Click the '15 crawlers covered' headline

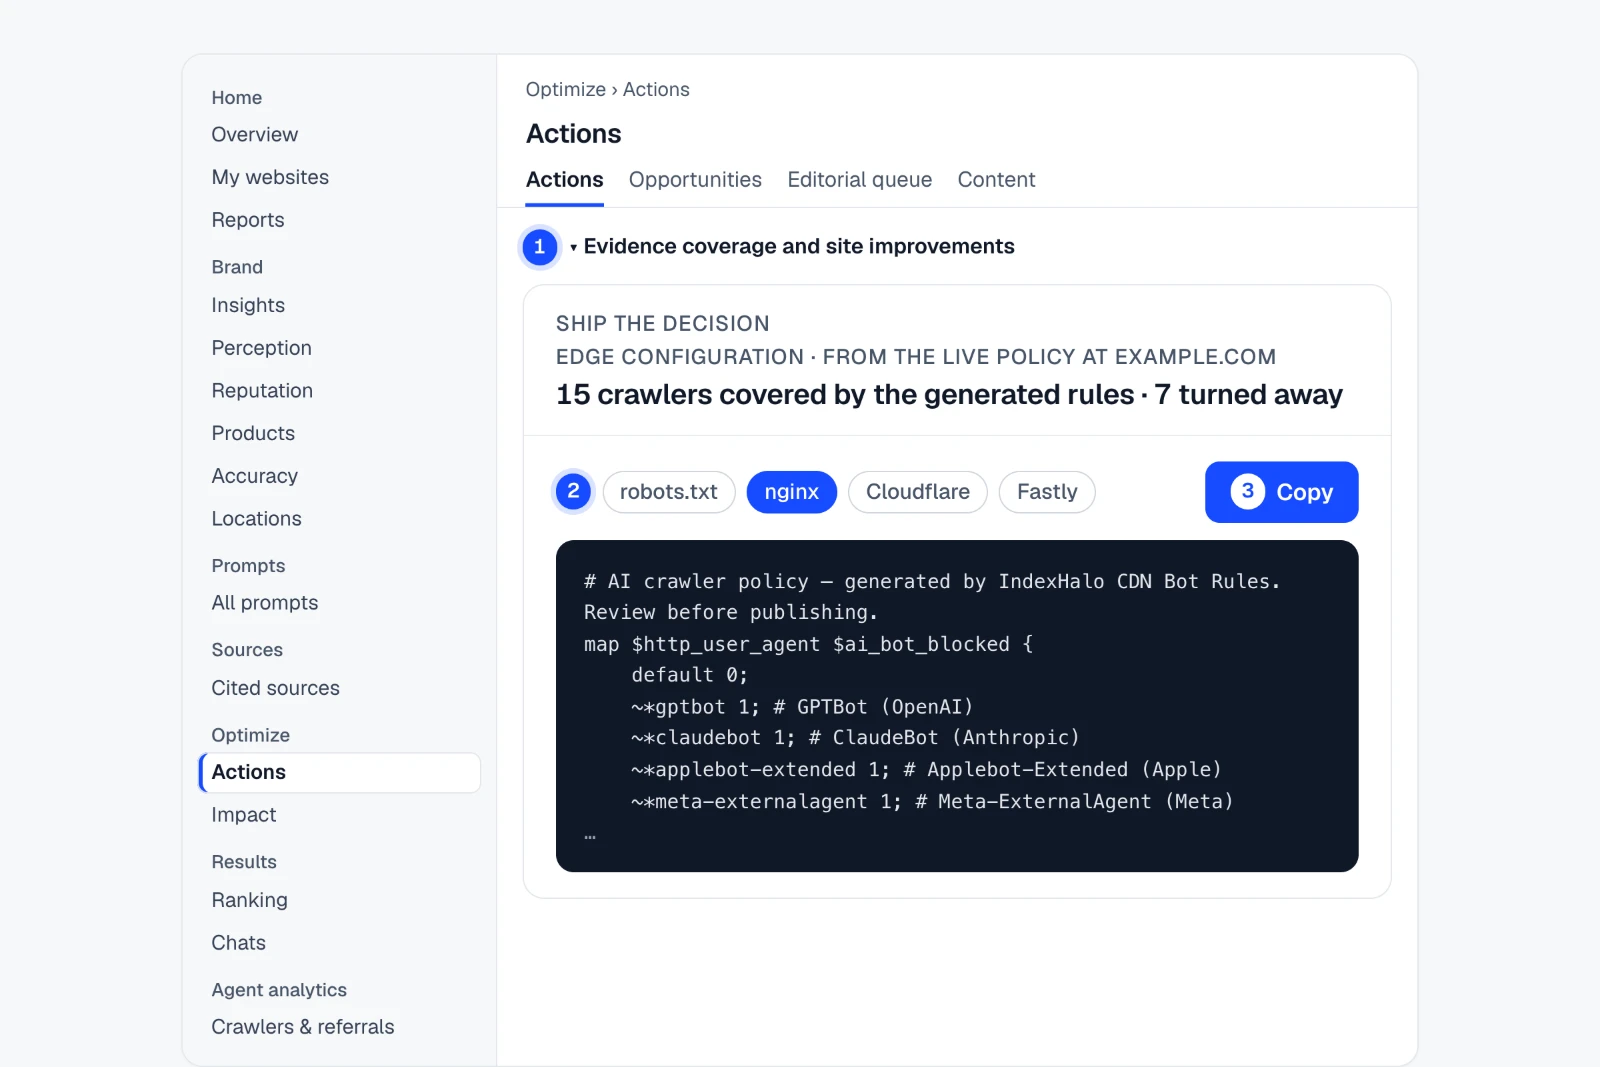(949, 395)
